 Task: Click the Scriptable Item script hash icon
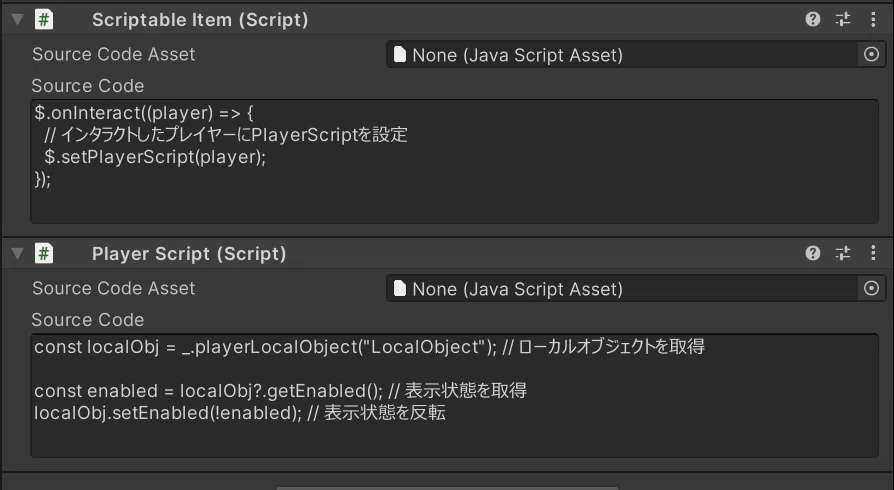point(43,19)
